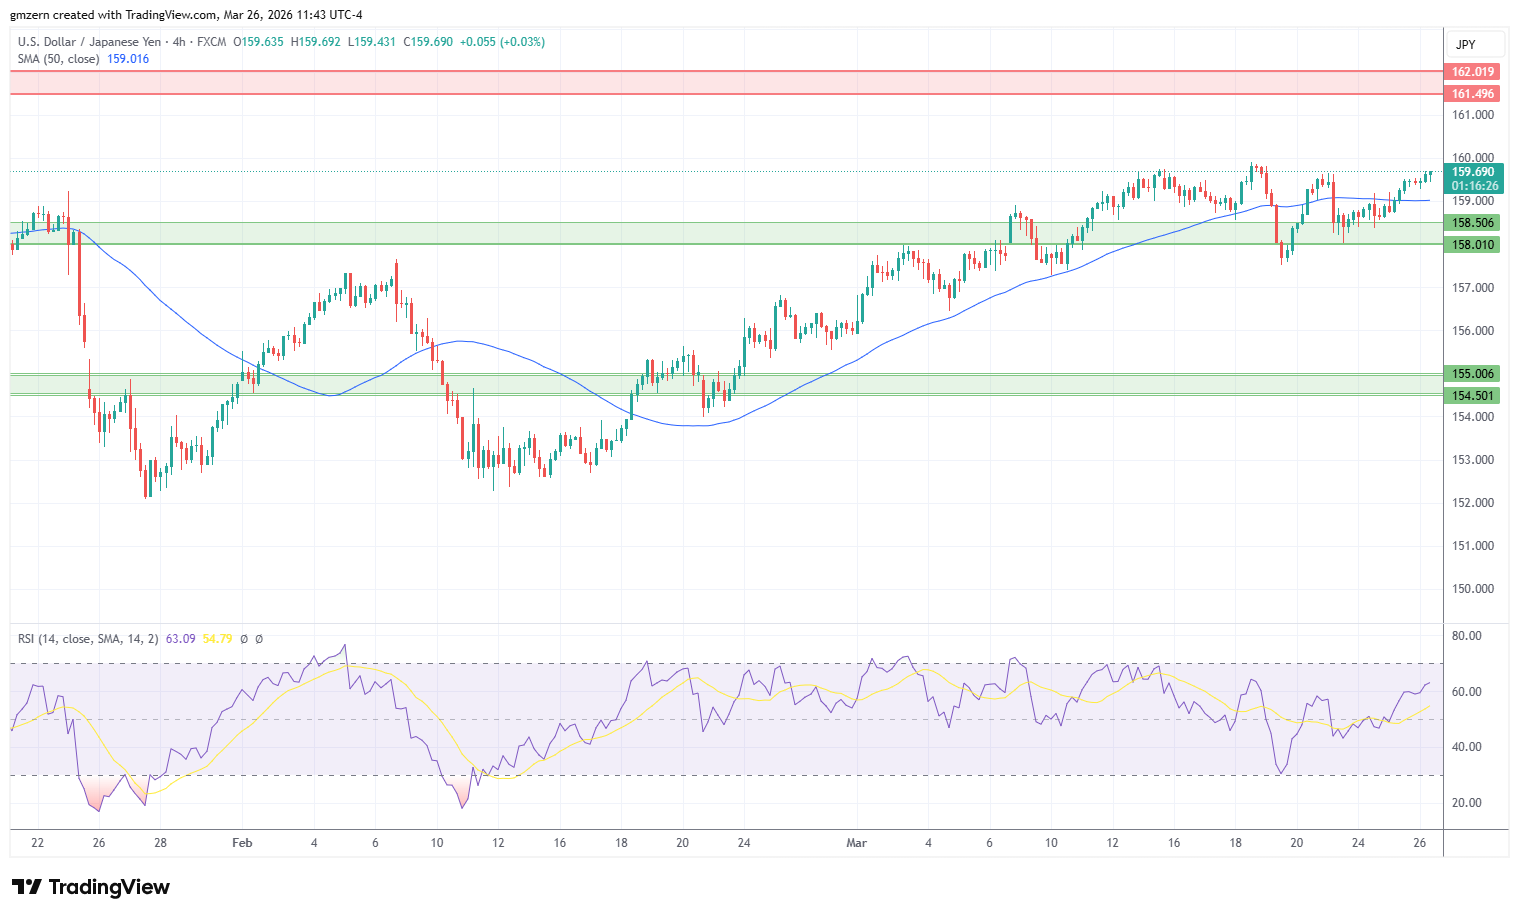The image size is (1519, 917).
Task: Select the 150.000 price axis label
Action: click(x=1473, y=589)
